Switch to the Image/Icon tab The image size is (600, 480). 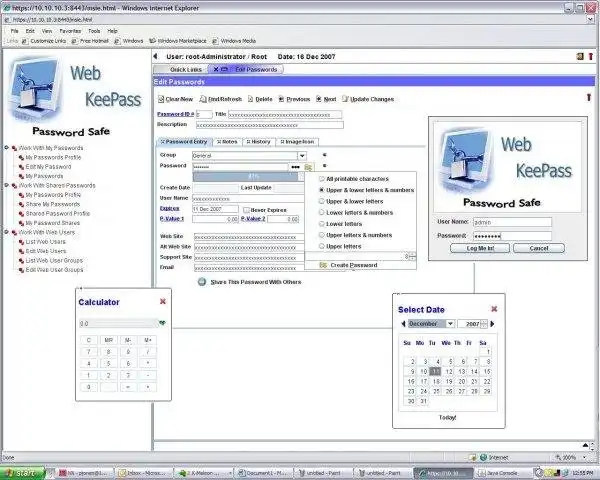tap(297, 142)
